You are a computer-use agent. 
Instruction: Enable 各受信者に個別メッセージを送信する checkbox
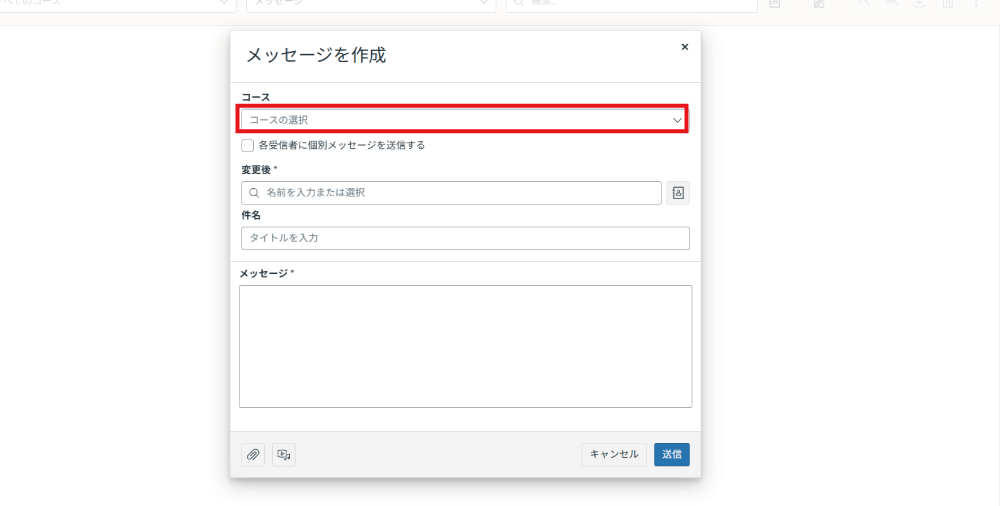[248, 145]
